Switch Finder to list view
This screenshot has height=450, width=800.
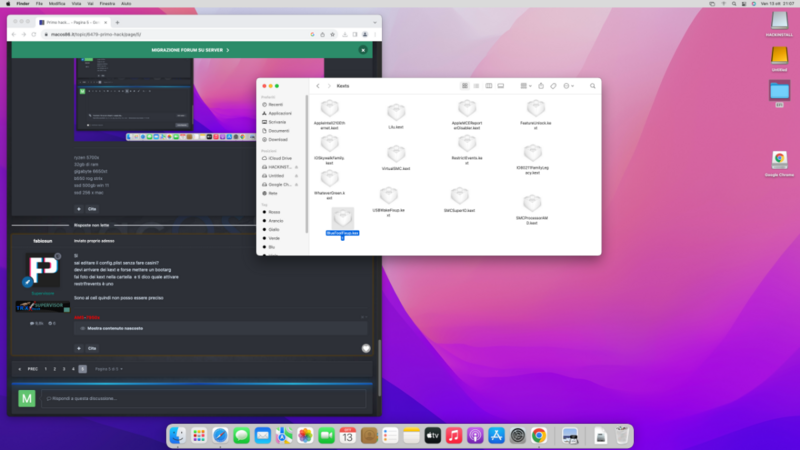click(478, 86)
